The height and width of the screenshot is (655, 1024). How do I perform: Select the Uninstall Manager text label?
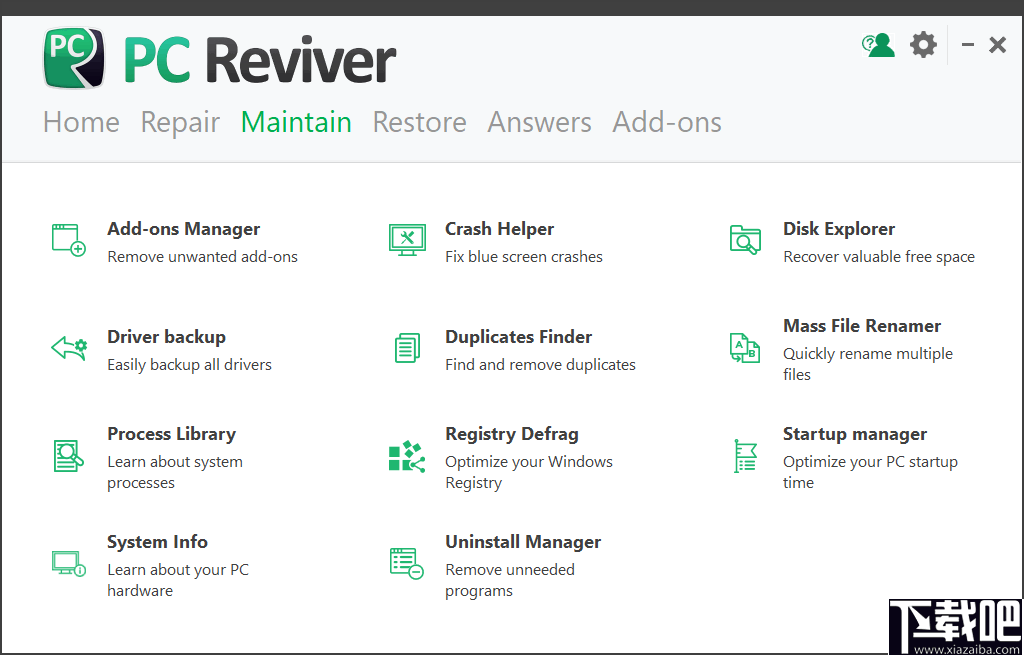[523, 541]
